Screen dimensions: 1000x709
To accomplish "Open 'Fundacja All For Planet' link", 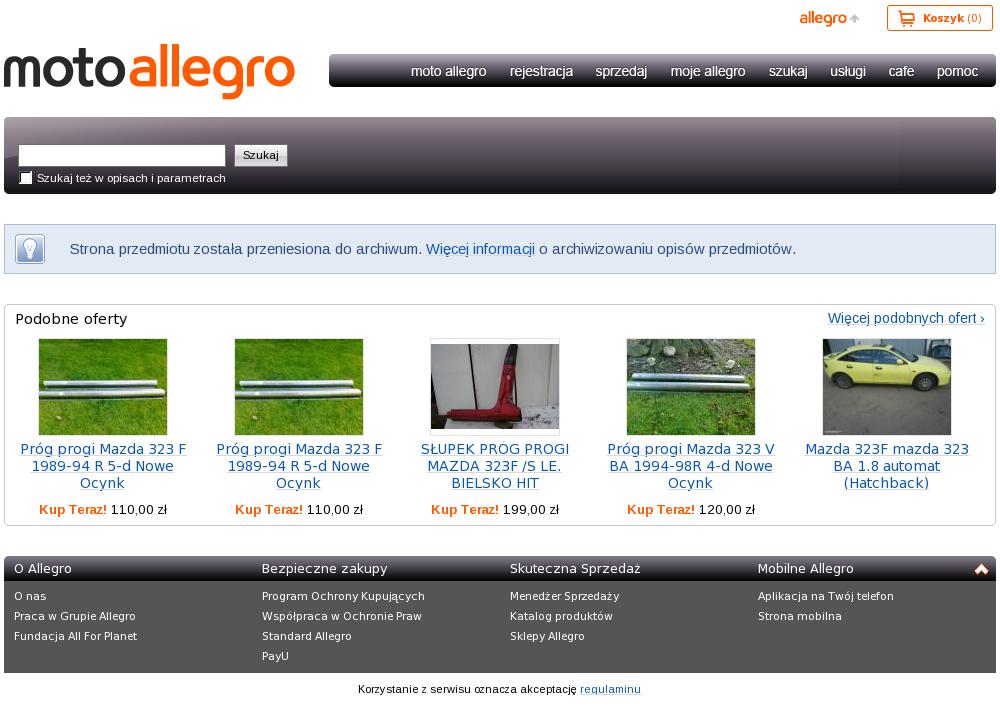I will [75, 636].
